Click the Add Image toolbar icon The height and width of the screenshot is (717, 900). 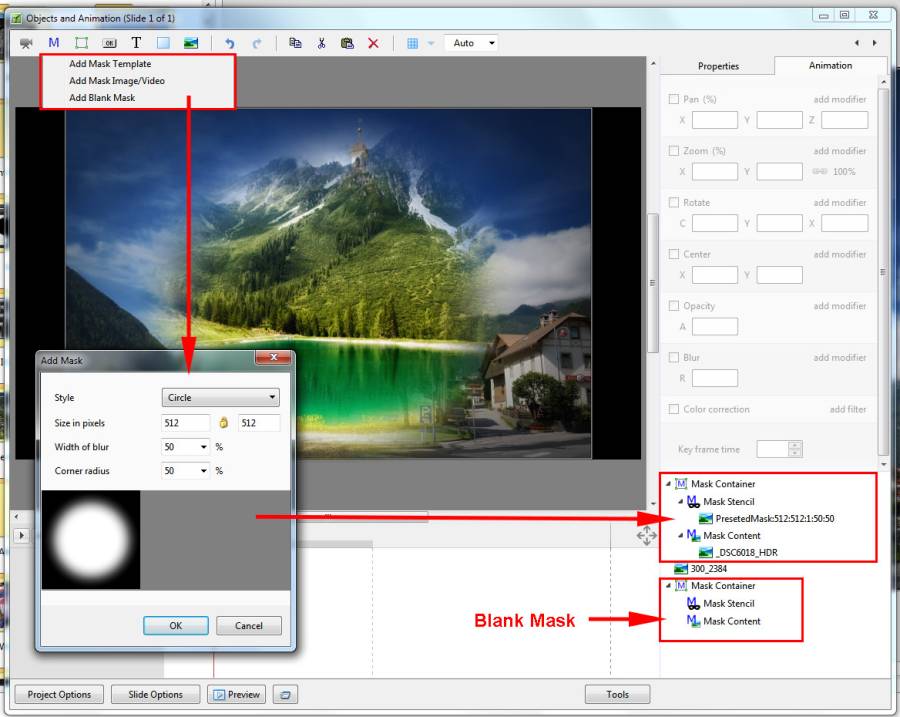(x=191, y=43)
